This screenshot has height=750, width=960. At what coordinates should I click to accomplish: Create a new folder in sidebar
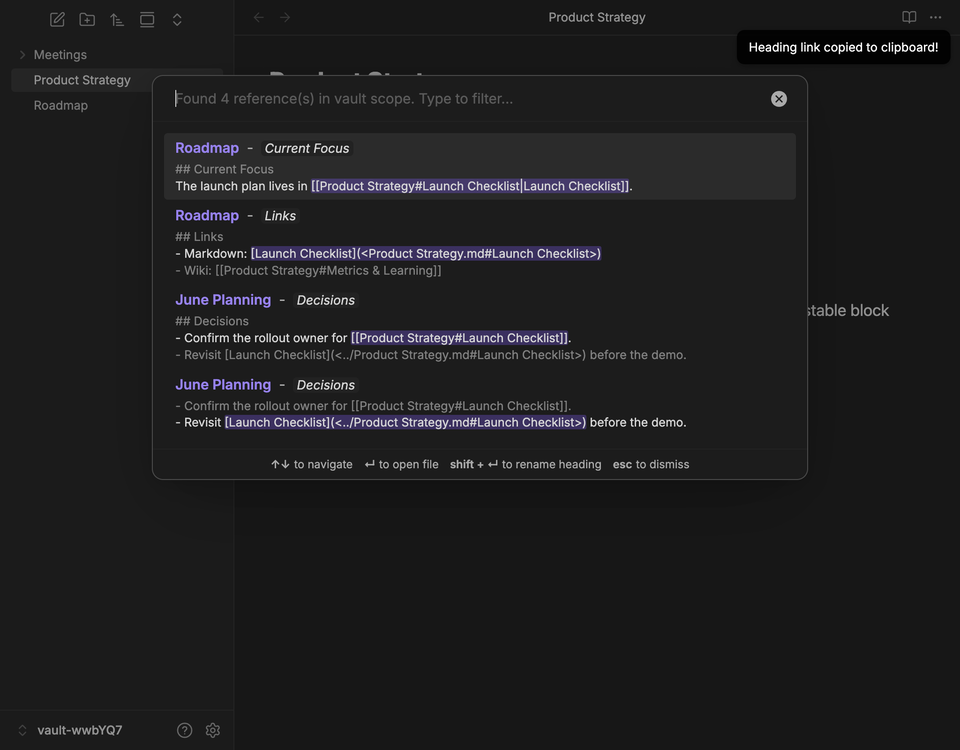87,20
